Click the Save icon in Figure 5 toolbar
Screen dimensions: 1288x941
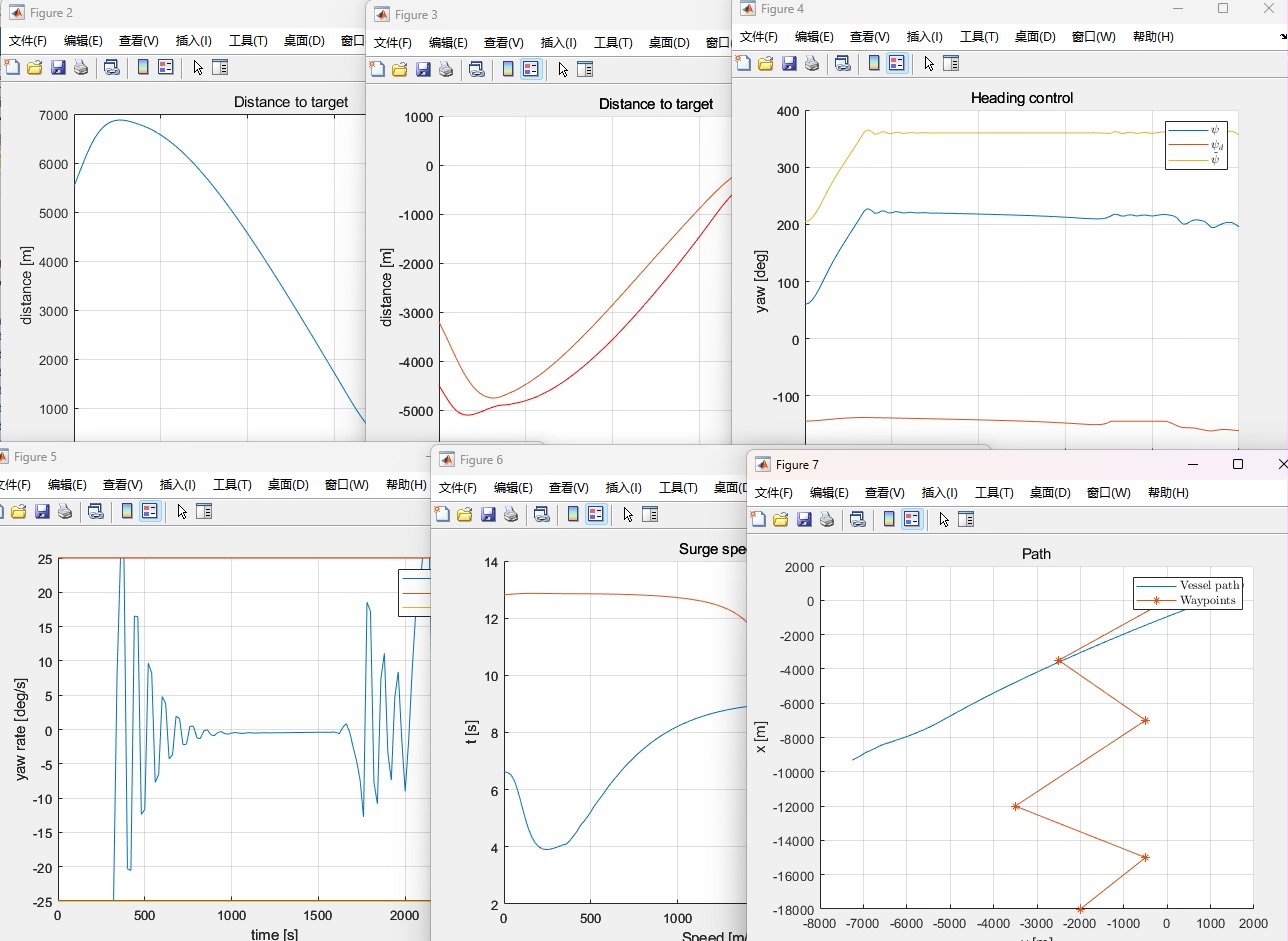pyautogui.click(x=42, y=511)
